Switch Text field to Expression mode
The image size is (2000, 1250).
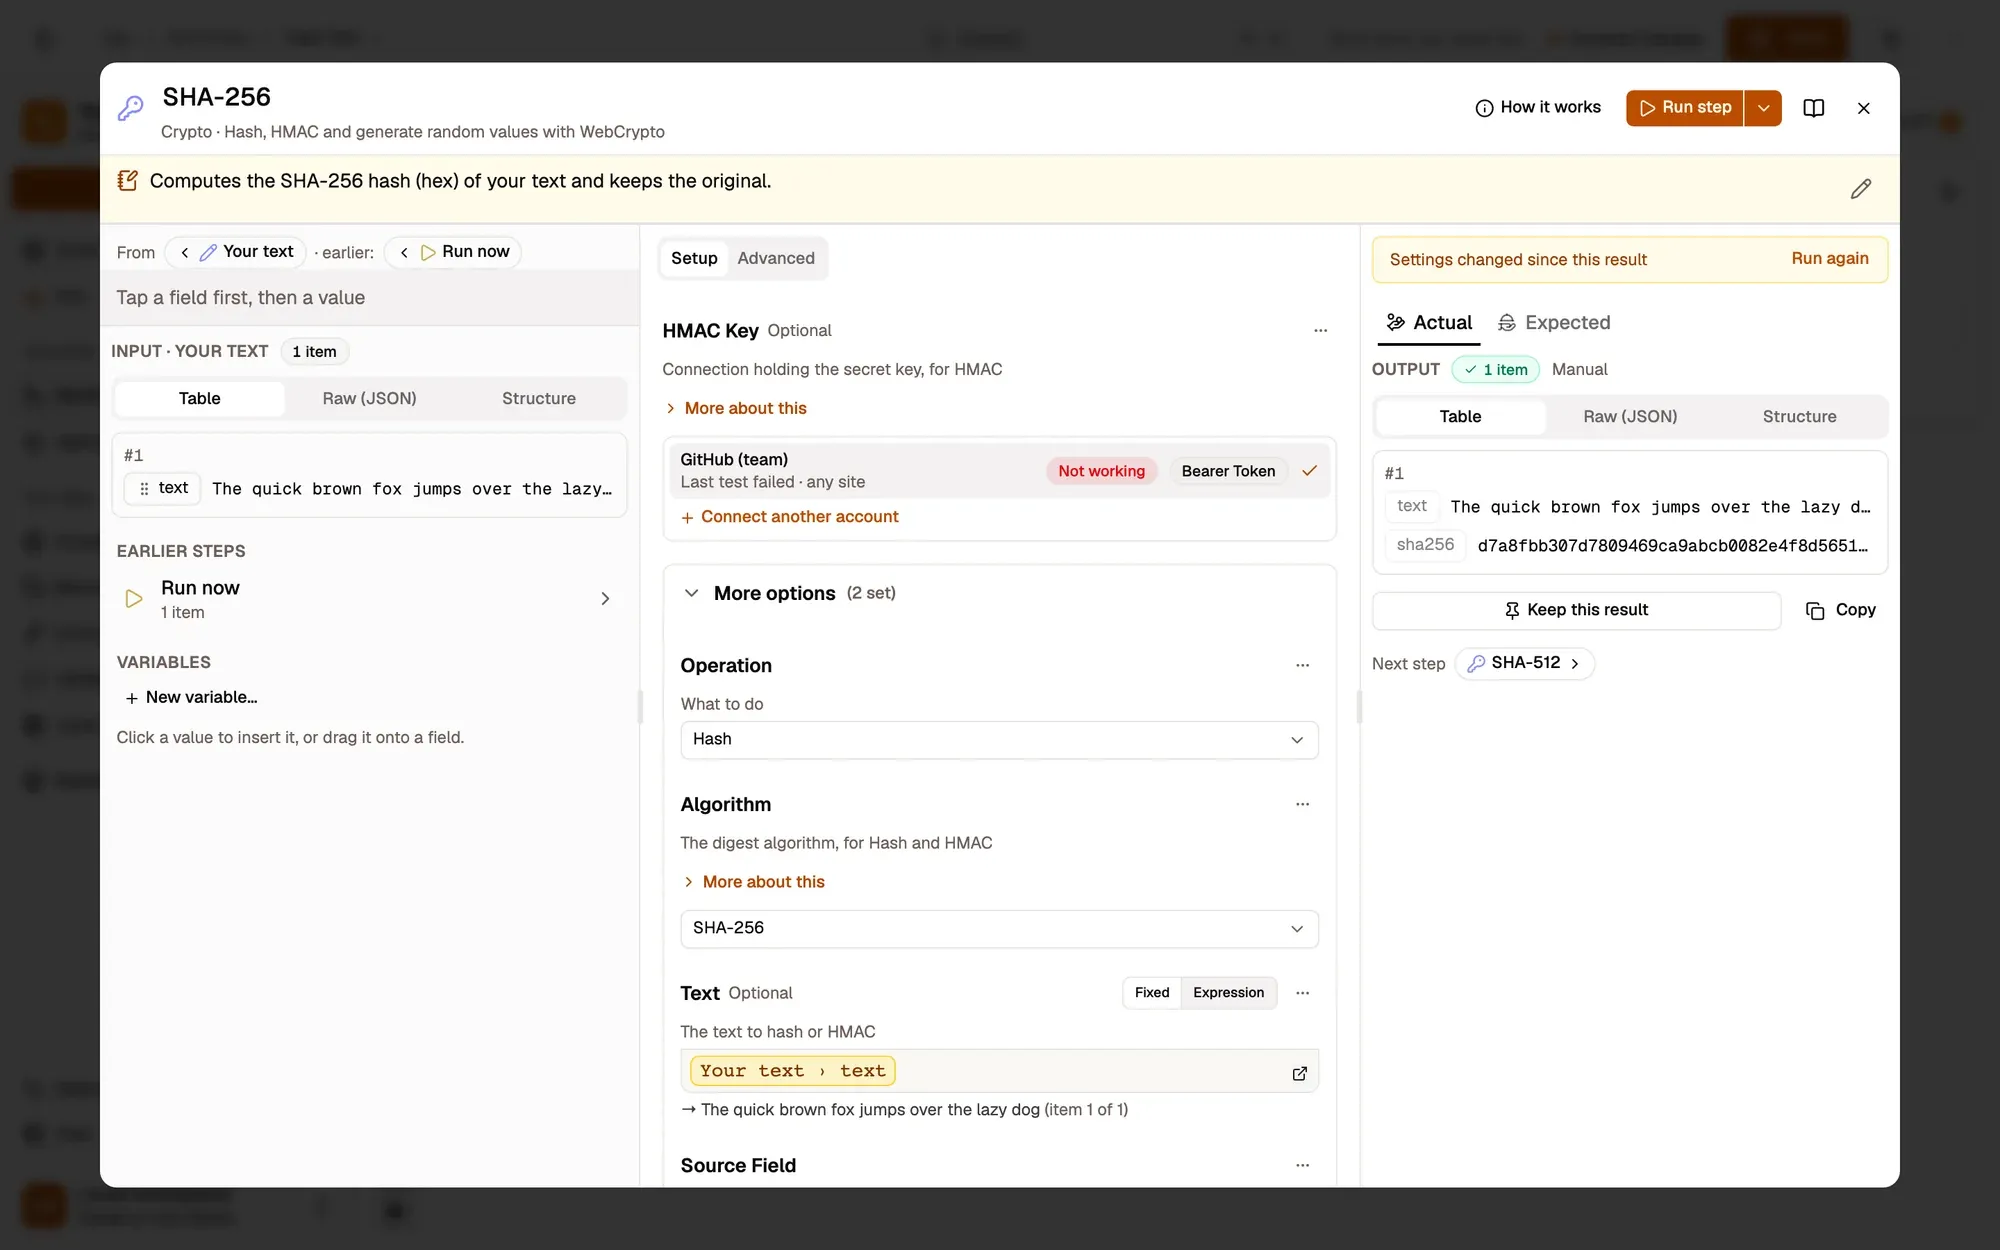[1228, 992]
